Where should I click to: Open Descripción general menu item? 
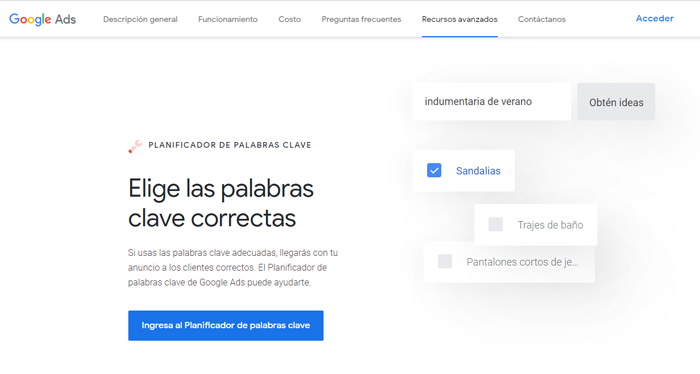point(140,19)
